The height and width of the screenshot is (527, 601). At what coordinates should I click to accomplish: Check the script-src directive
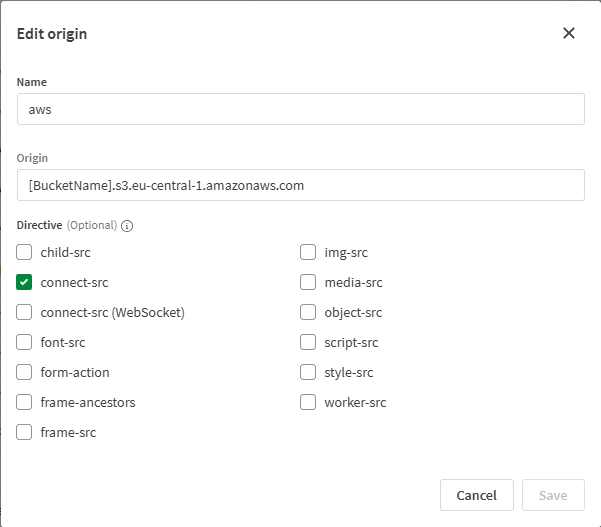coord(309,343)
